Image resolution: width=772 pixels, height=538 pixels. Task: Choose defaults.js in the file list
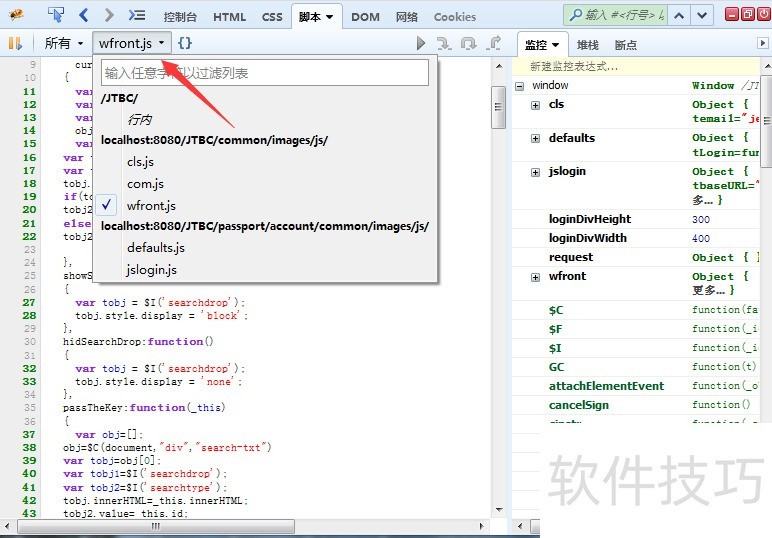155,248
